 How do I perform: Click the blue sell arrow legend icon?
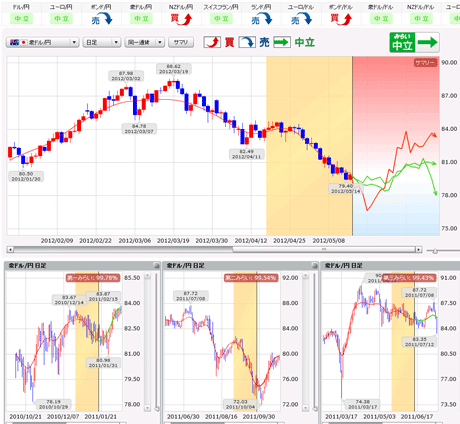(247, 42)
